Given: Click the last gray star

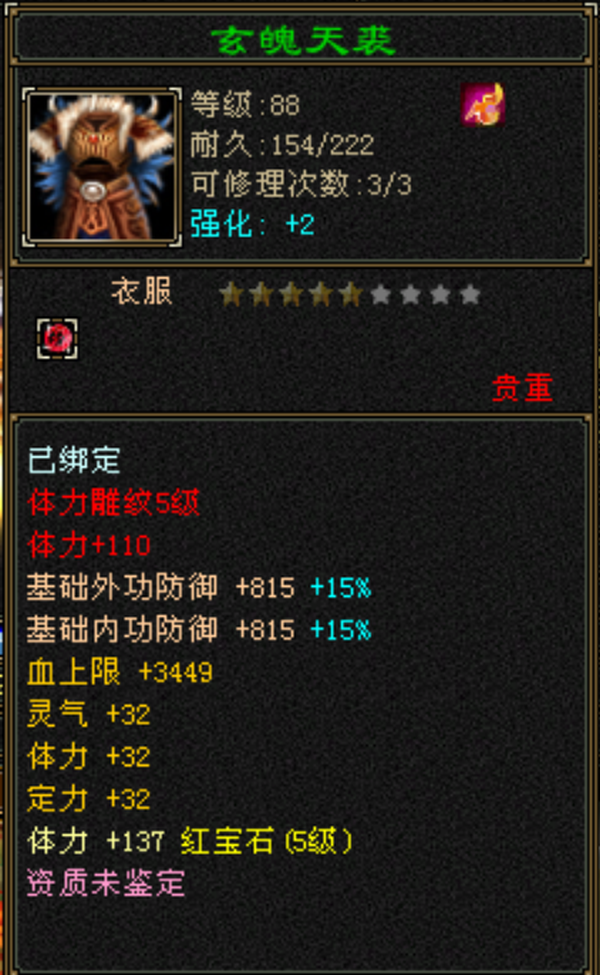Looking at the screenshot, I should coord(471,294).
